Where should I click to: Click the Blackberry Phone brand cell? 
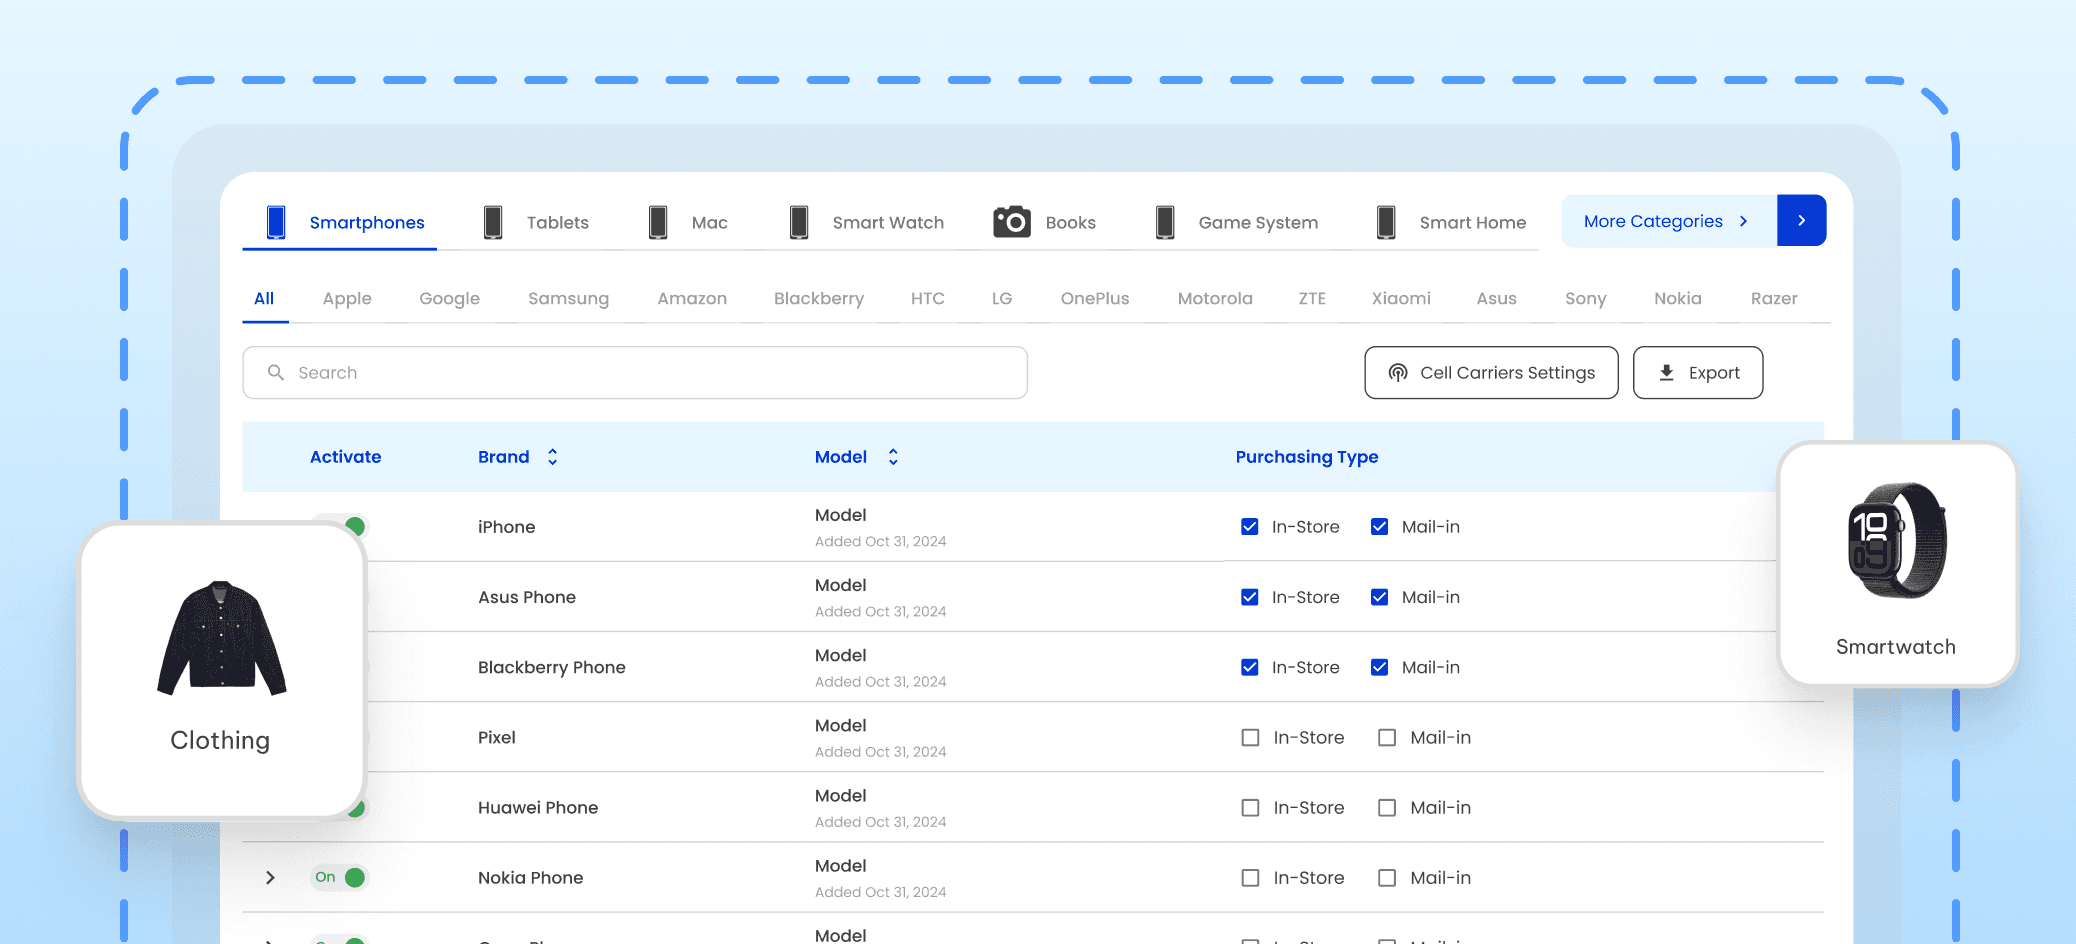click(x=551, y=667)
